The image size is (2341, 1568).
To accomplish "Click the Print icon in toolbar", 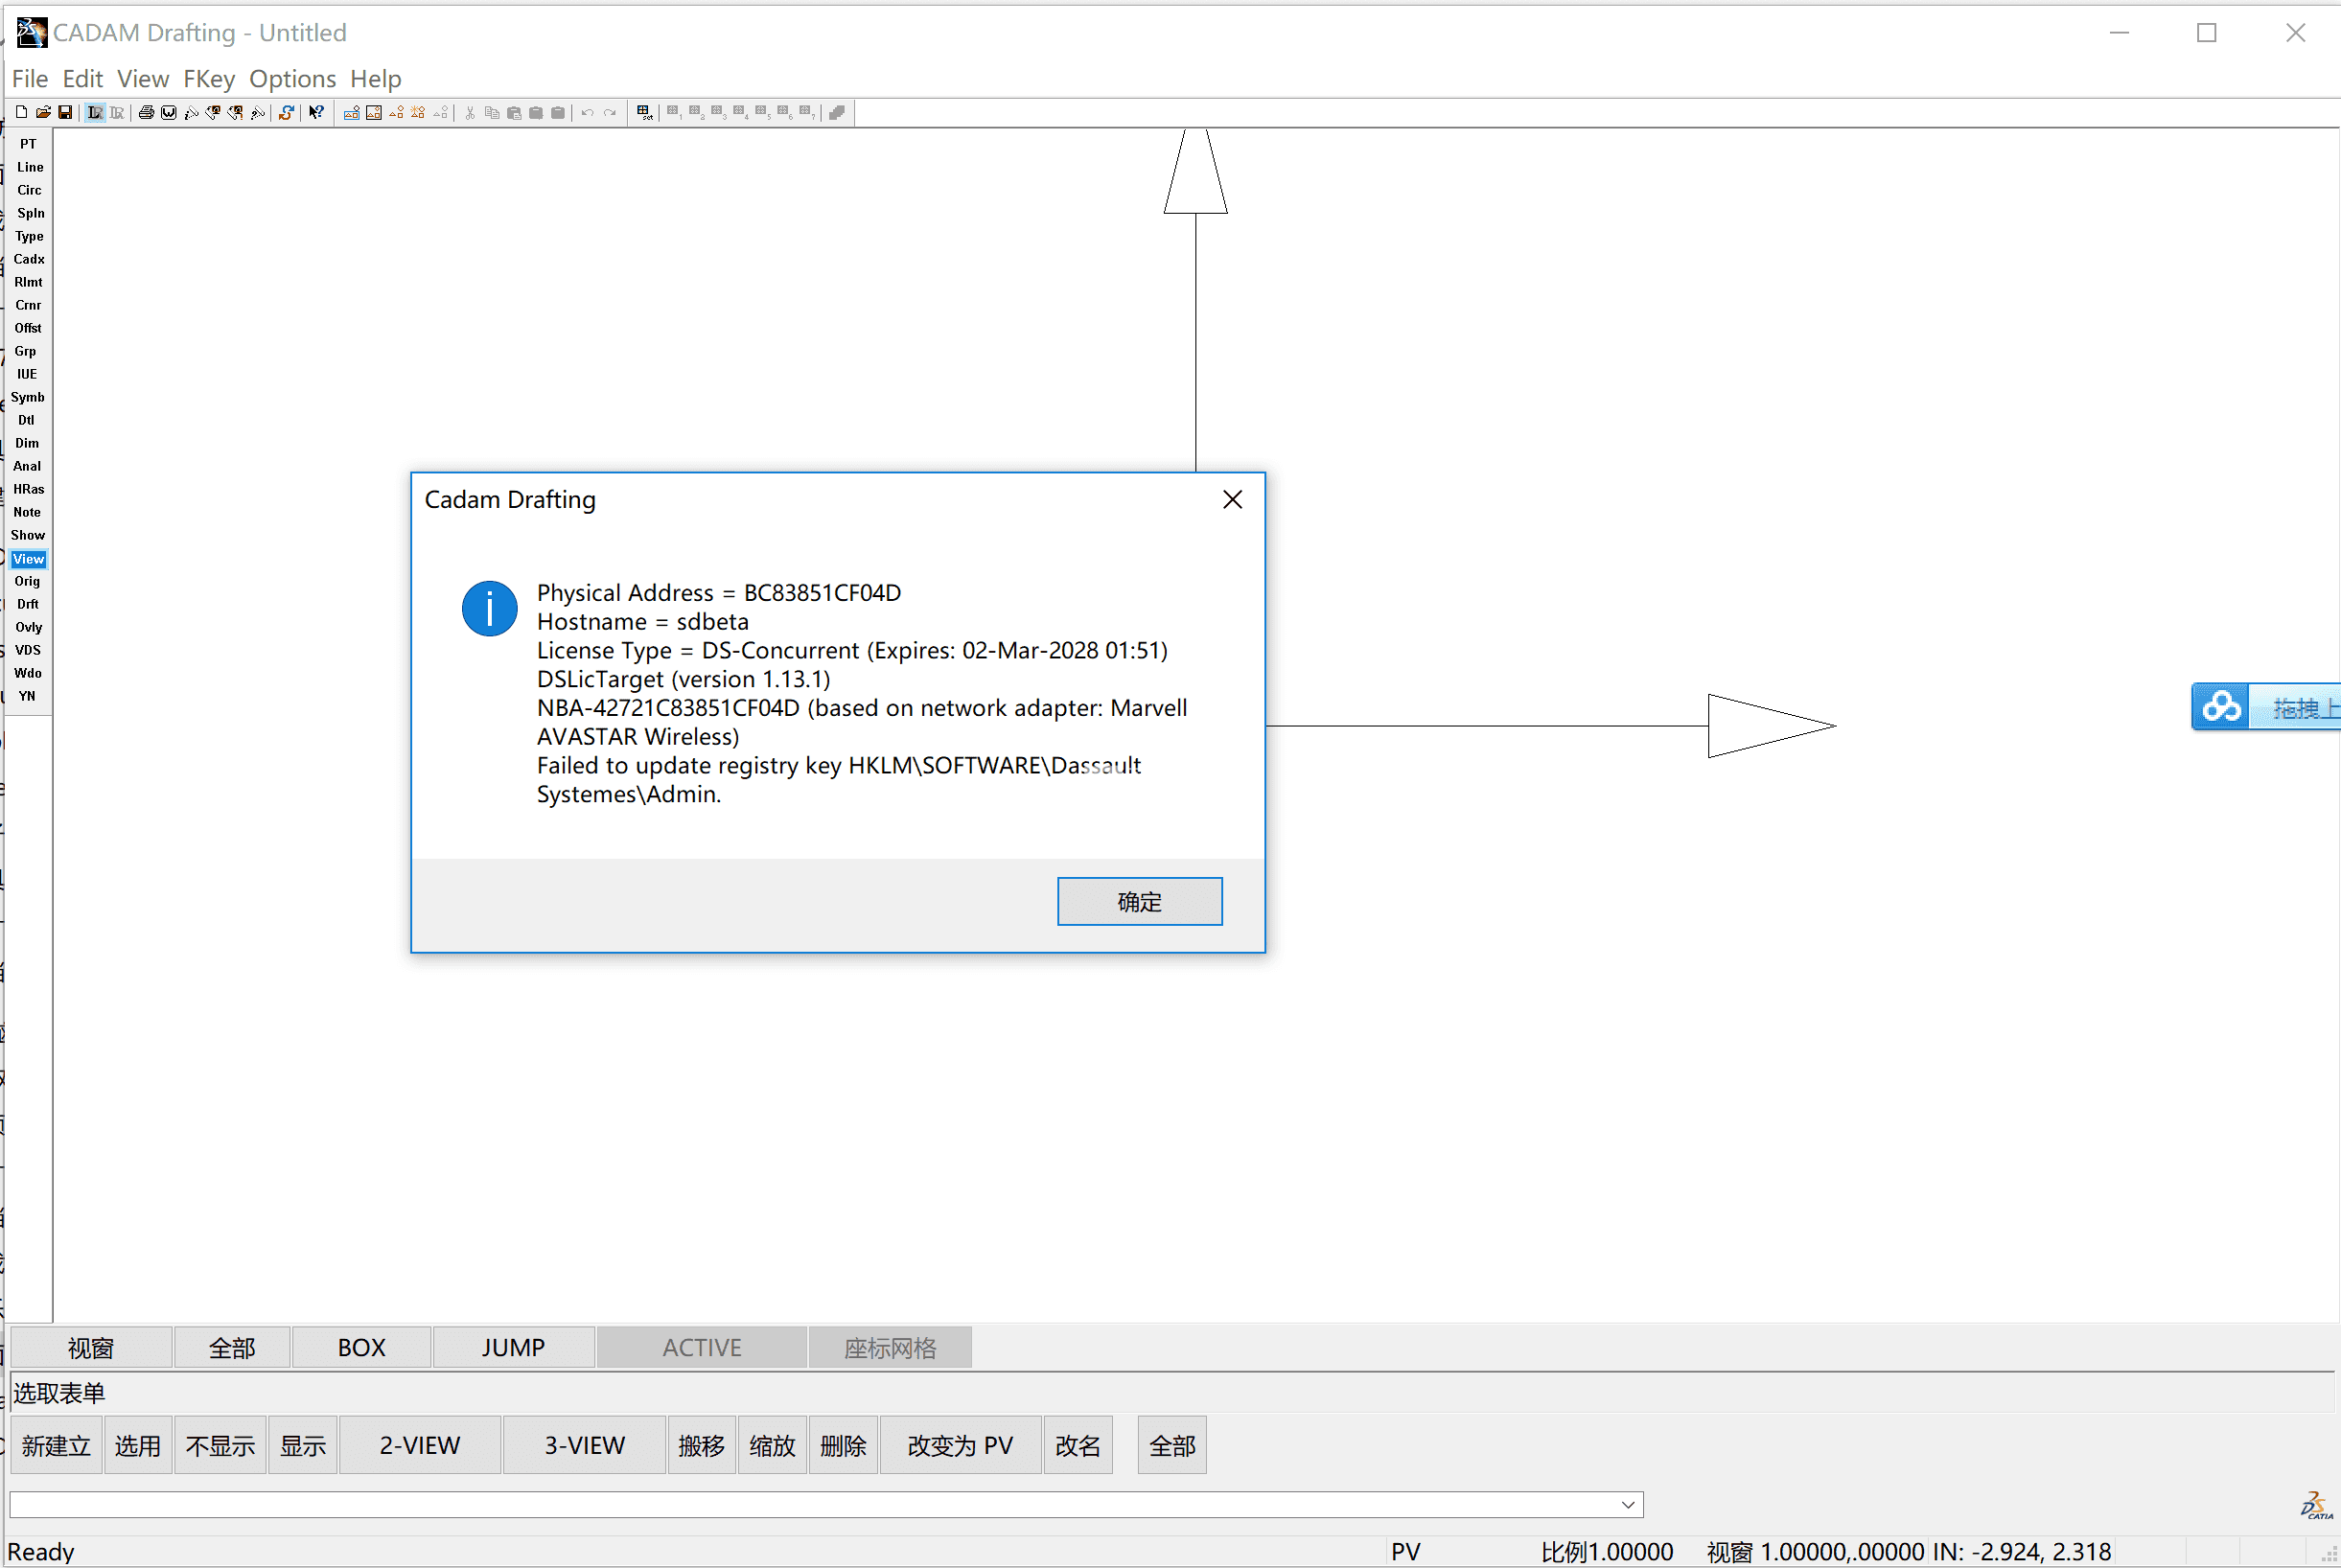I will 146,112.
